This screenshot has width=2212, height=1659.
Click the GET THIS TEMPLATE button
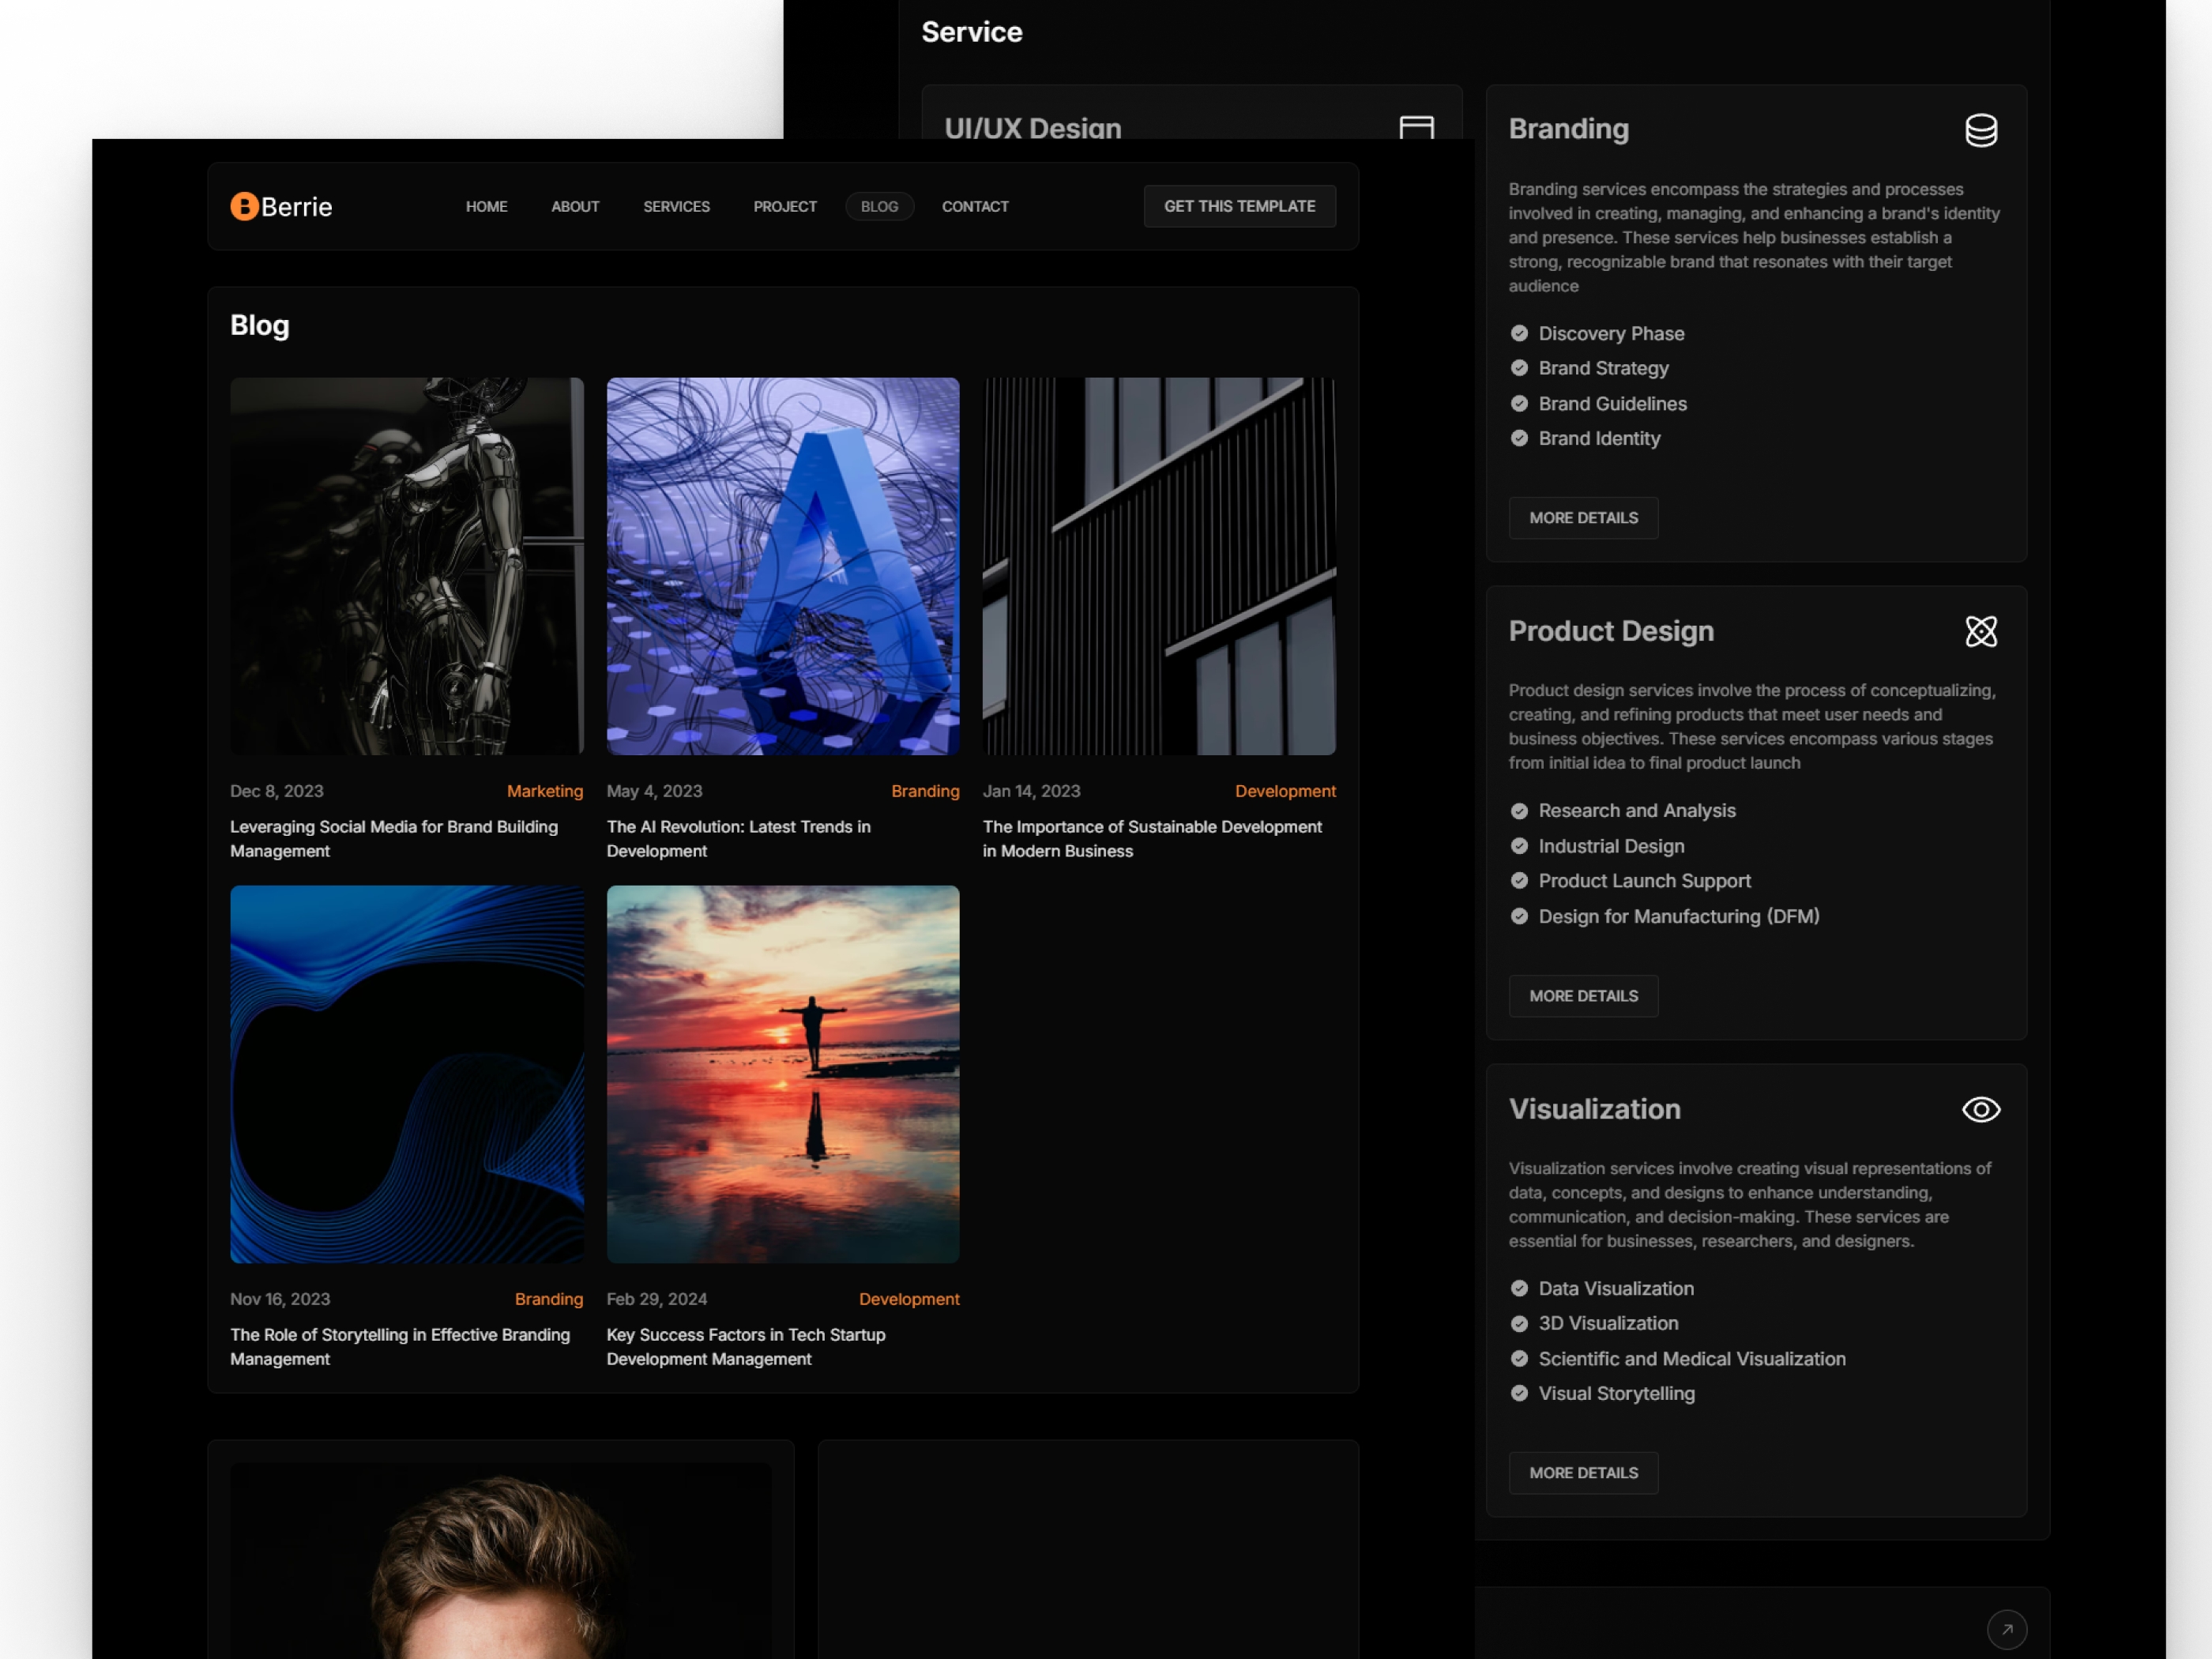click(x=1239, y=206)
